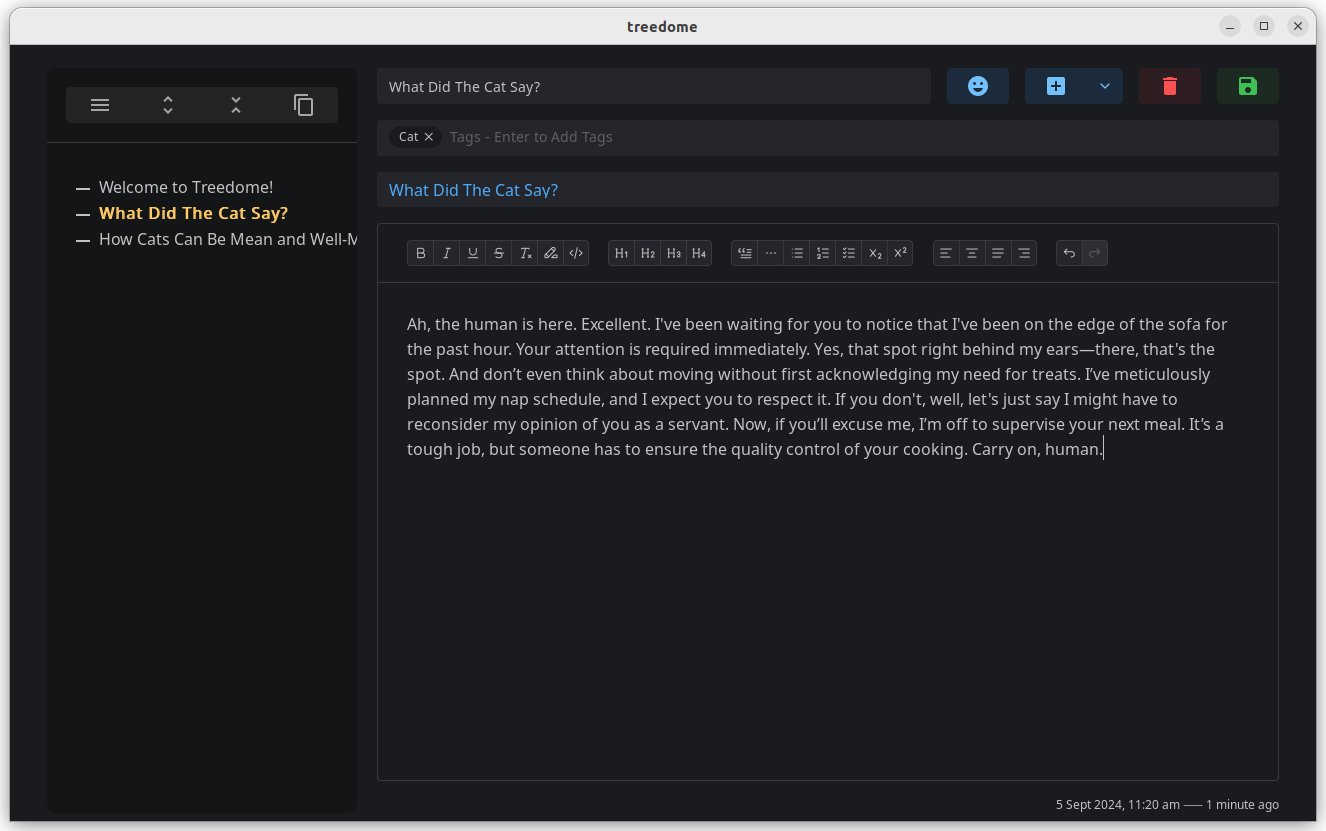This screenshot has width=1326, height=831.
Task: Insert a code block
Action: click(x=576, y=253)
